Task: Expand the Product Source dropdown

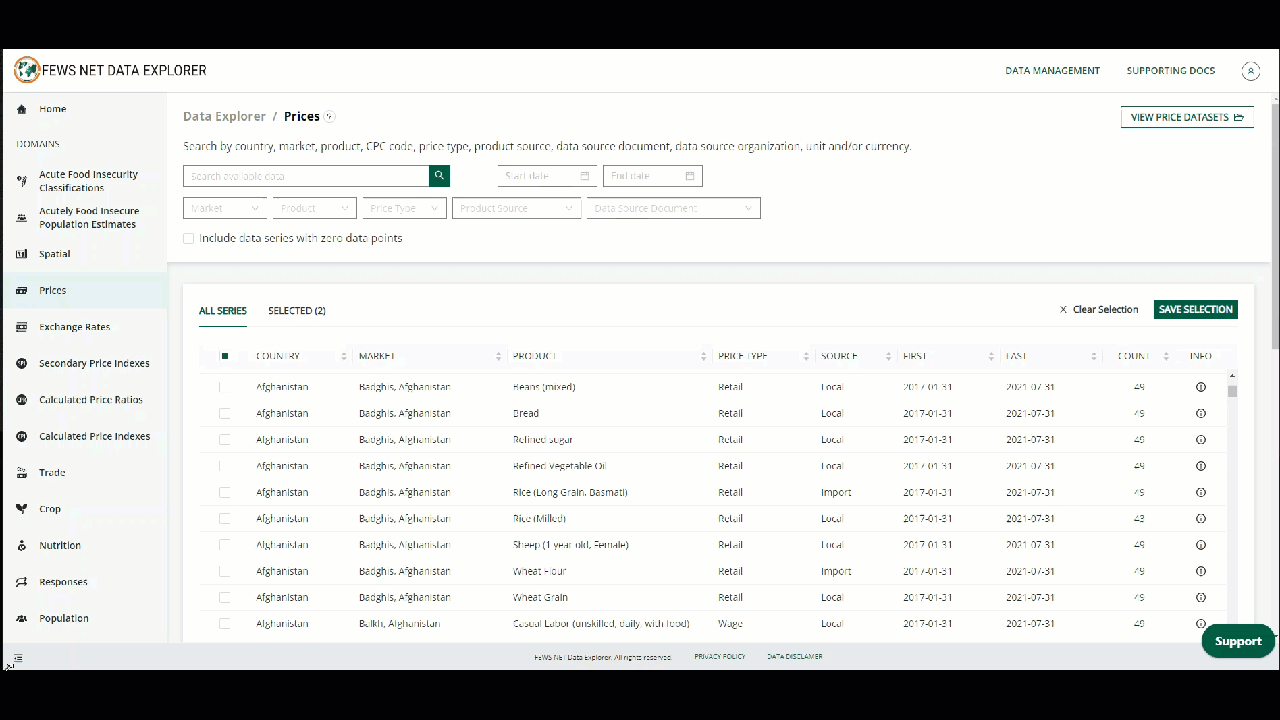Action: 516,208
